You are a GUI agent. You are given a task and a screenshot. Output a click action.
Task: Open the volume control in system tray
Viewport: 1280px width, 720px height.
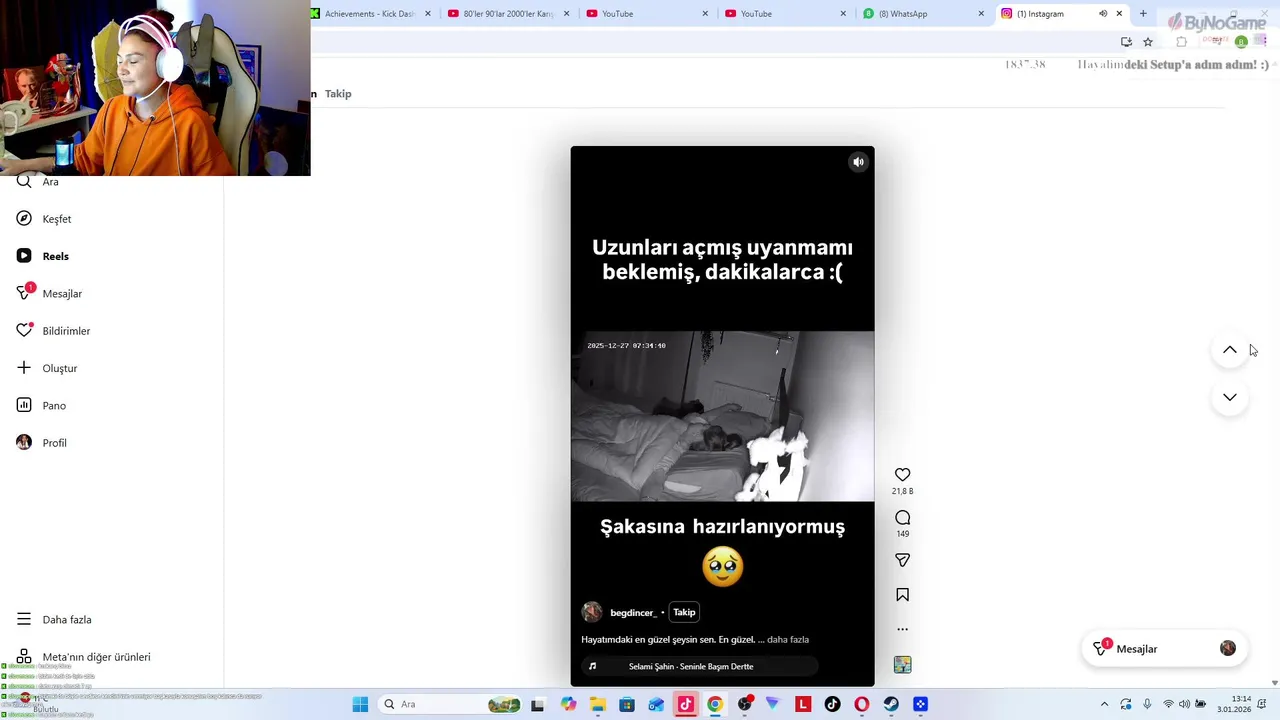tap(1184, 705)
